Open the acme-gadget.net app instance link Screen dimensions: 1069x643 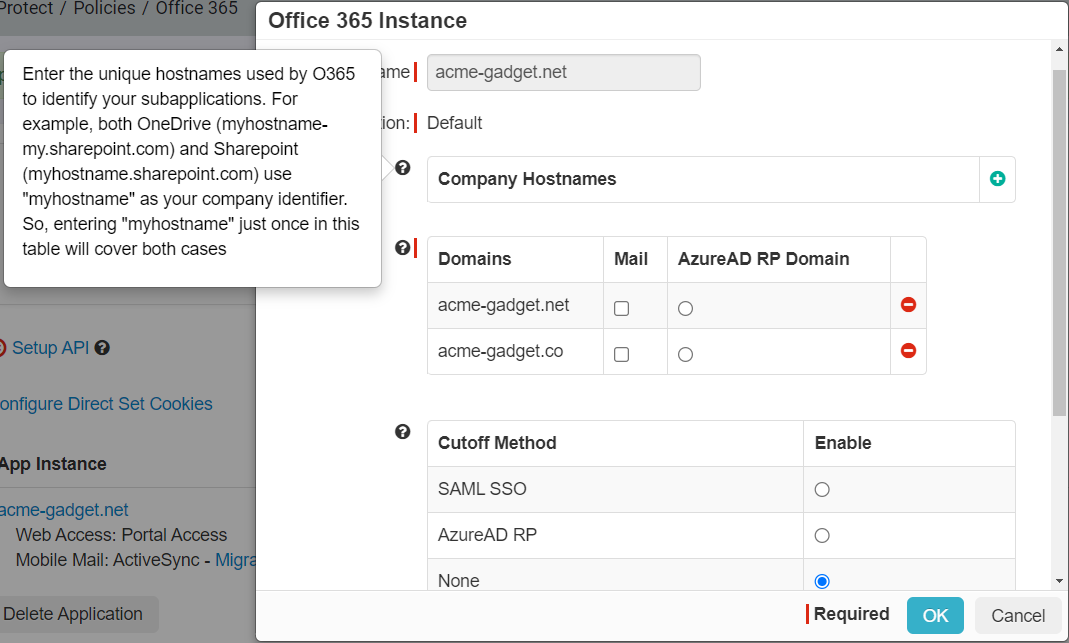(x=64, y=509)
